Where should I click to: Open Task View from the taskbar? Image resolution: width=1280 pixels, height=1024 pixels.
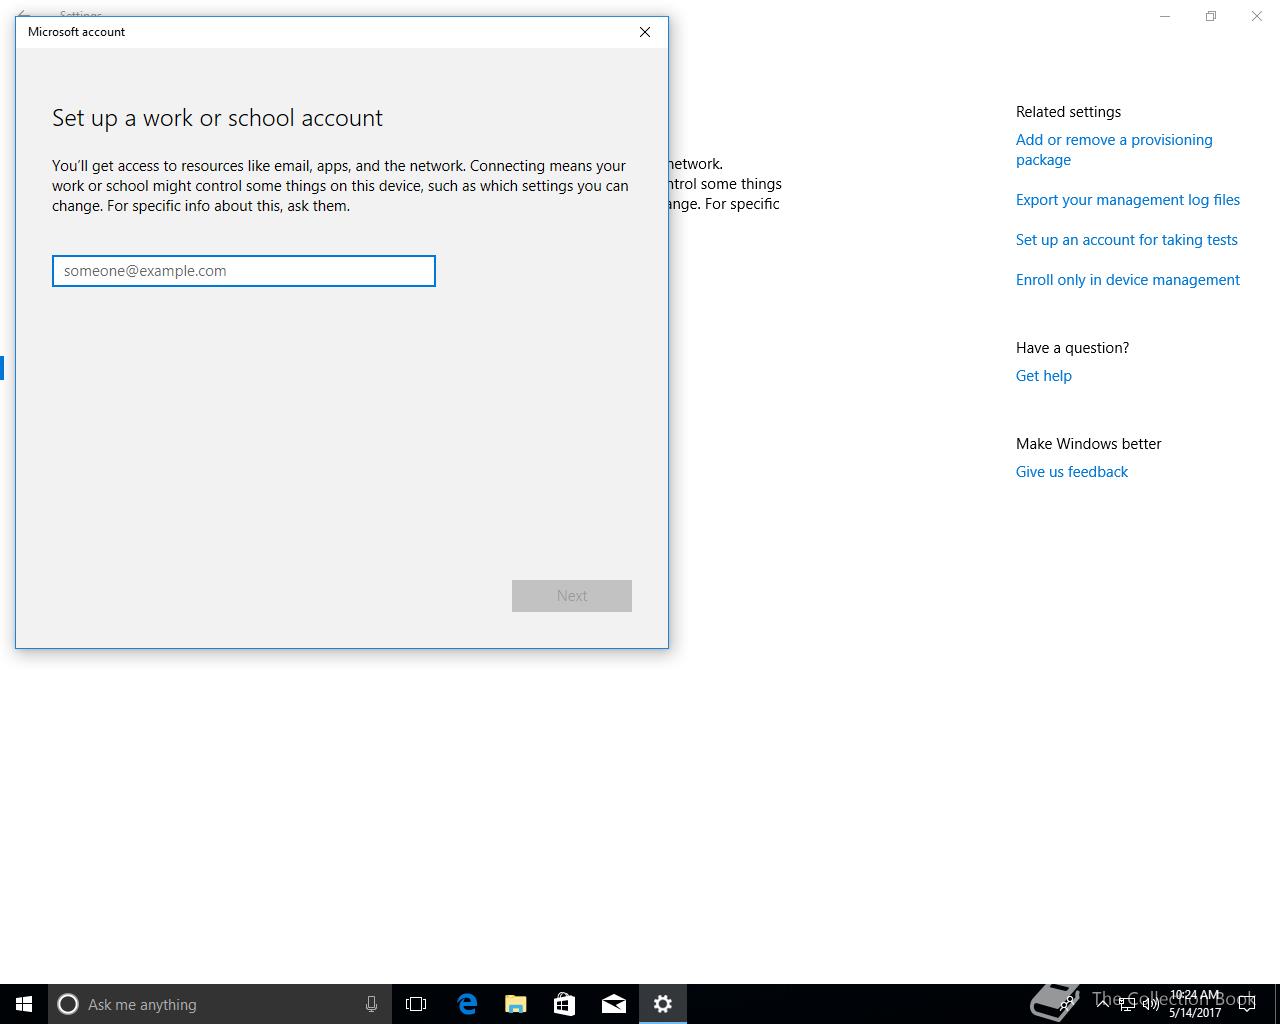[416, 1004]
